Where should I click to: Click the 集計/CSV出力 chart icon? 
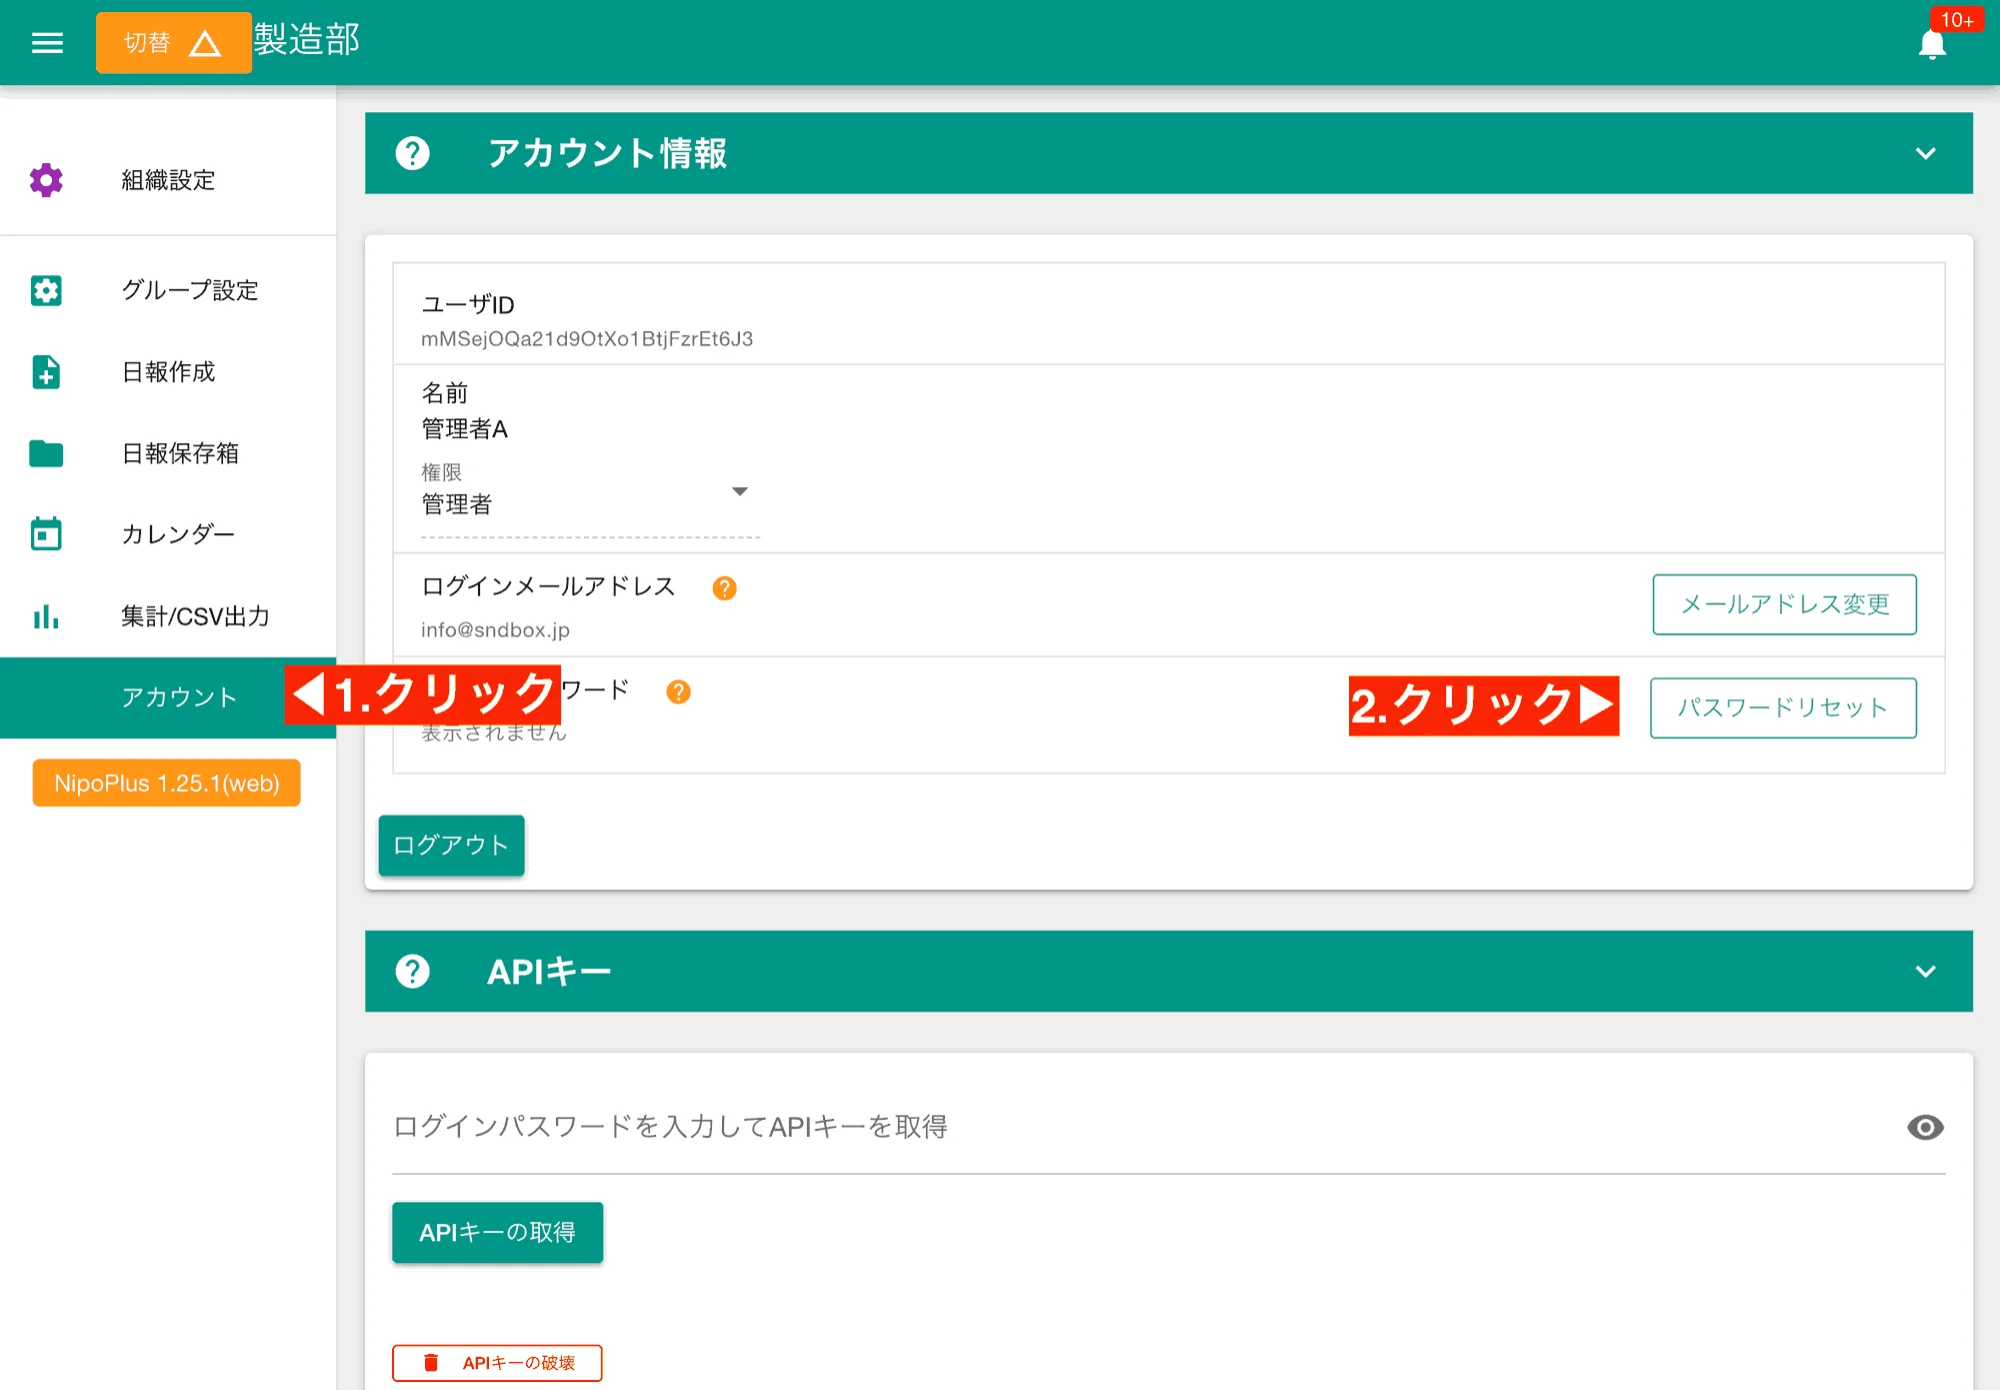(x=46, y=617)
